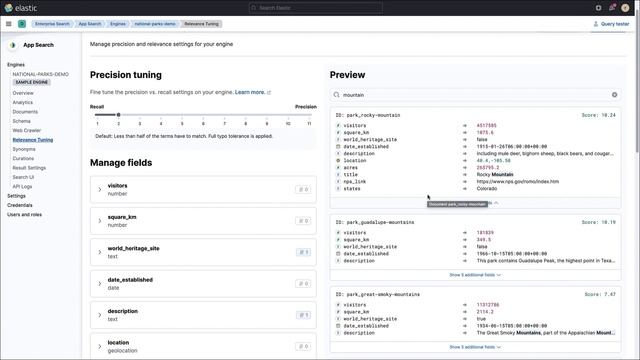Expand the square_km field settings
The width and height of the screenshot is (640, 360).
coord(100,221)
